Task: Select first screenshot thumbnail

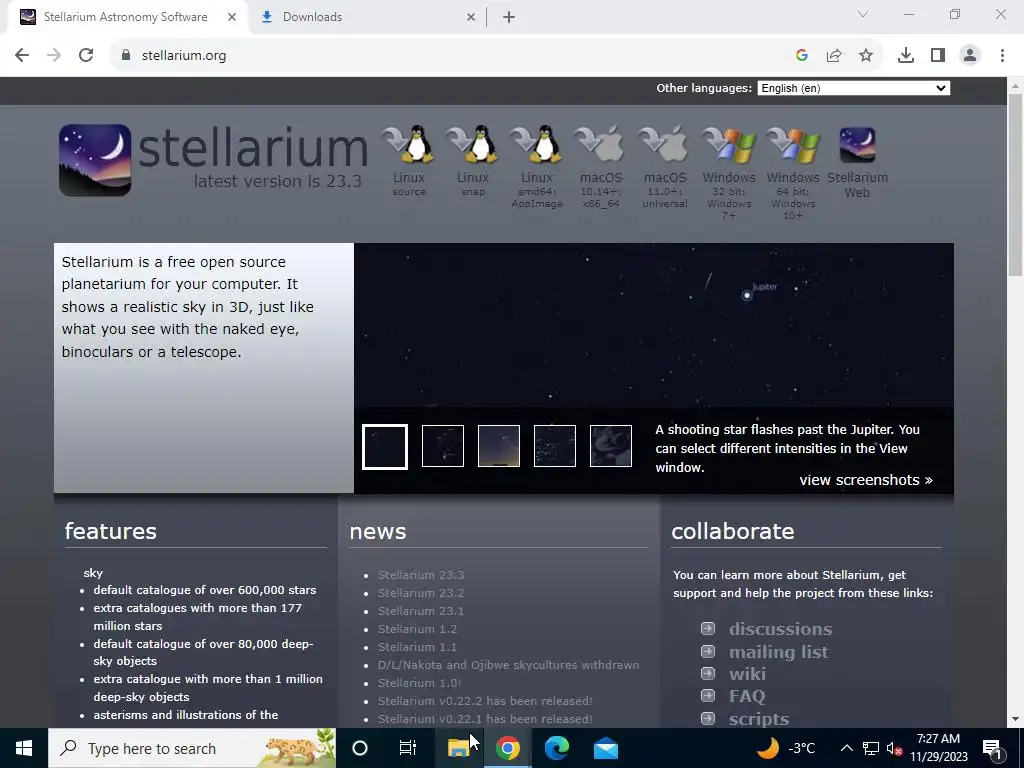Action: click(385, 447)
